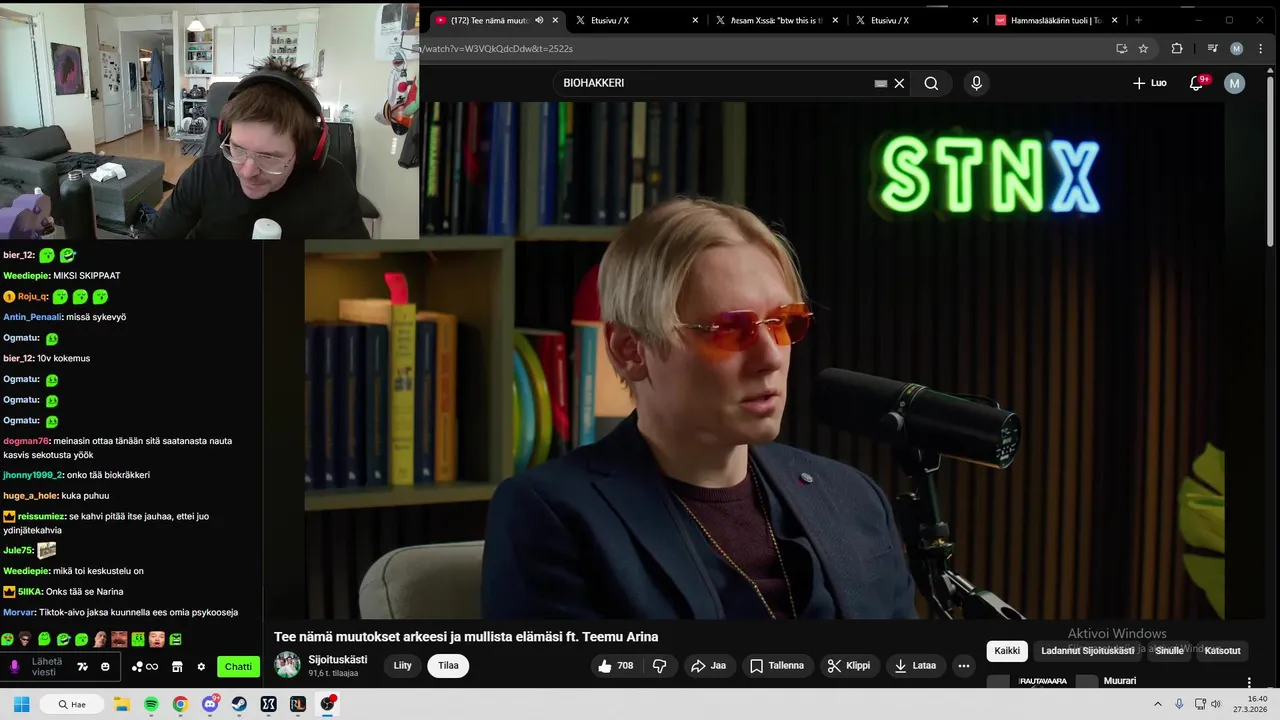The image size is (1280, 720).
Task: Share the video using Jaa
Action: (709, 665)
